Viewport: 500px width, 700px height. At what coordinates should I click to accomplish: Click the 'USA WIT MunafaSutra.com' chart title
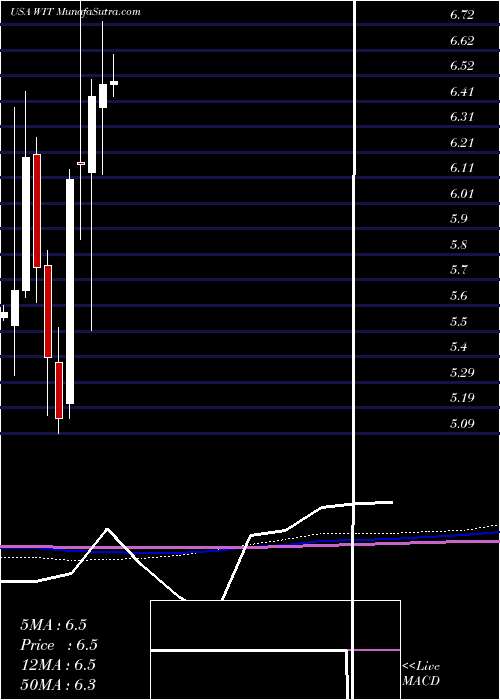click(x=75, y=12)
